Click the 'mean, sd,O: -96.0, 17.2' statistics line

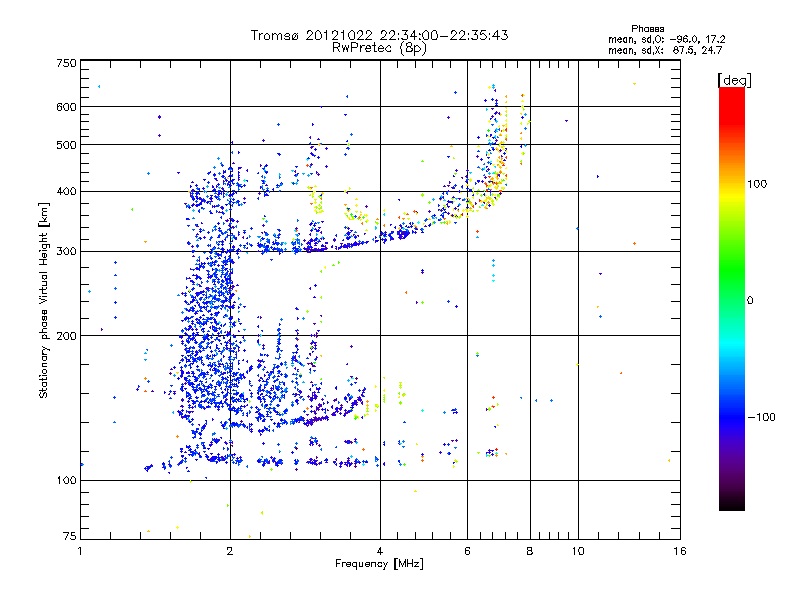tap(666, 40)
